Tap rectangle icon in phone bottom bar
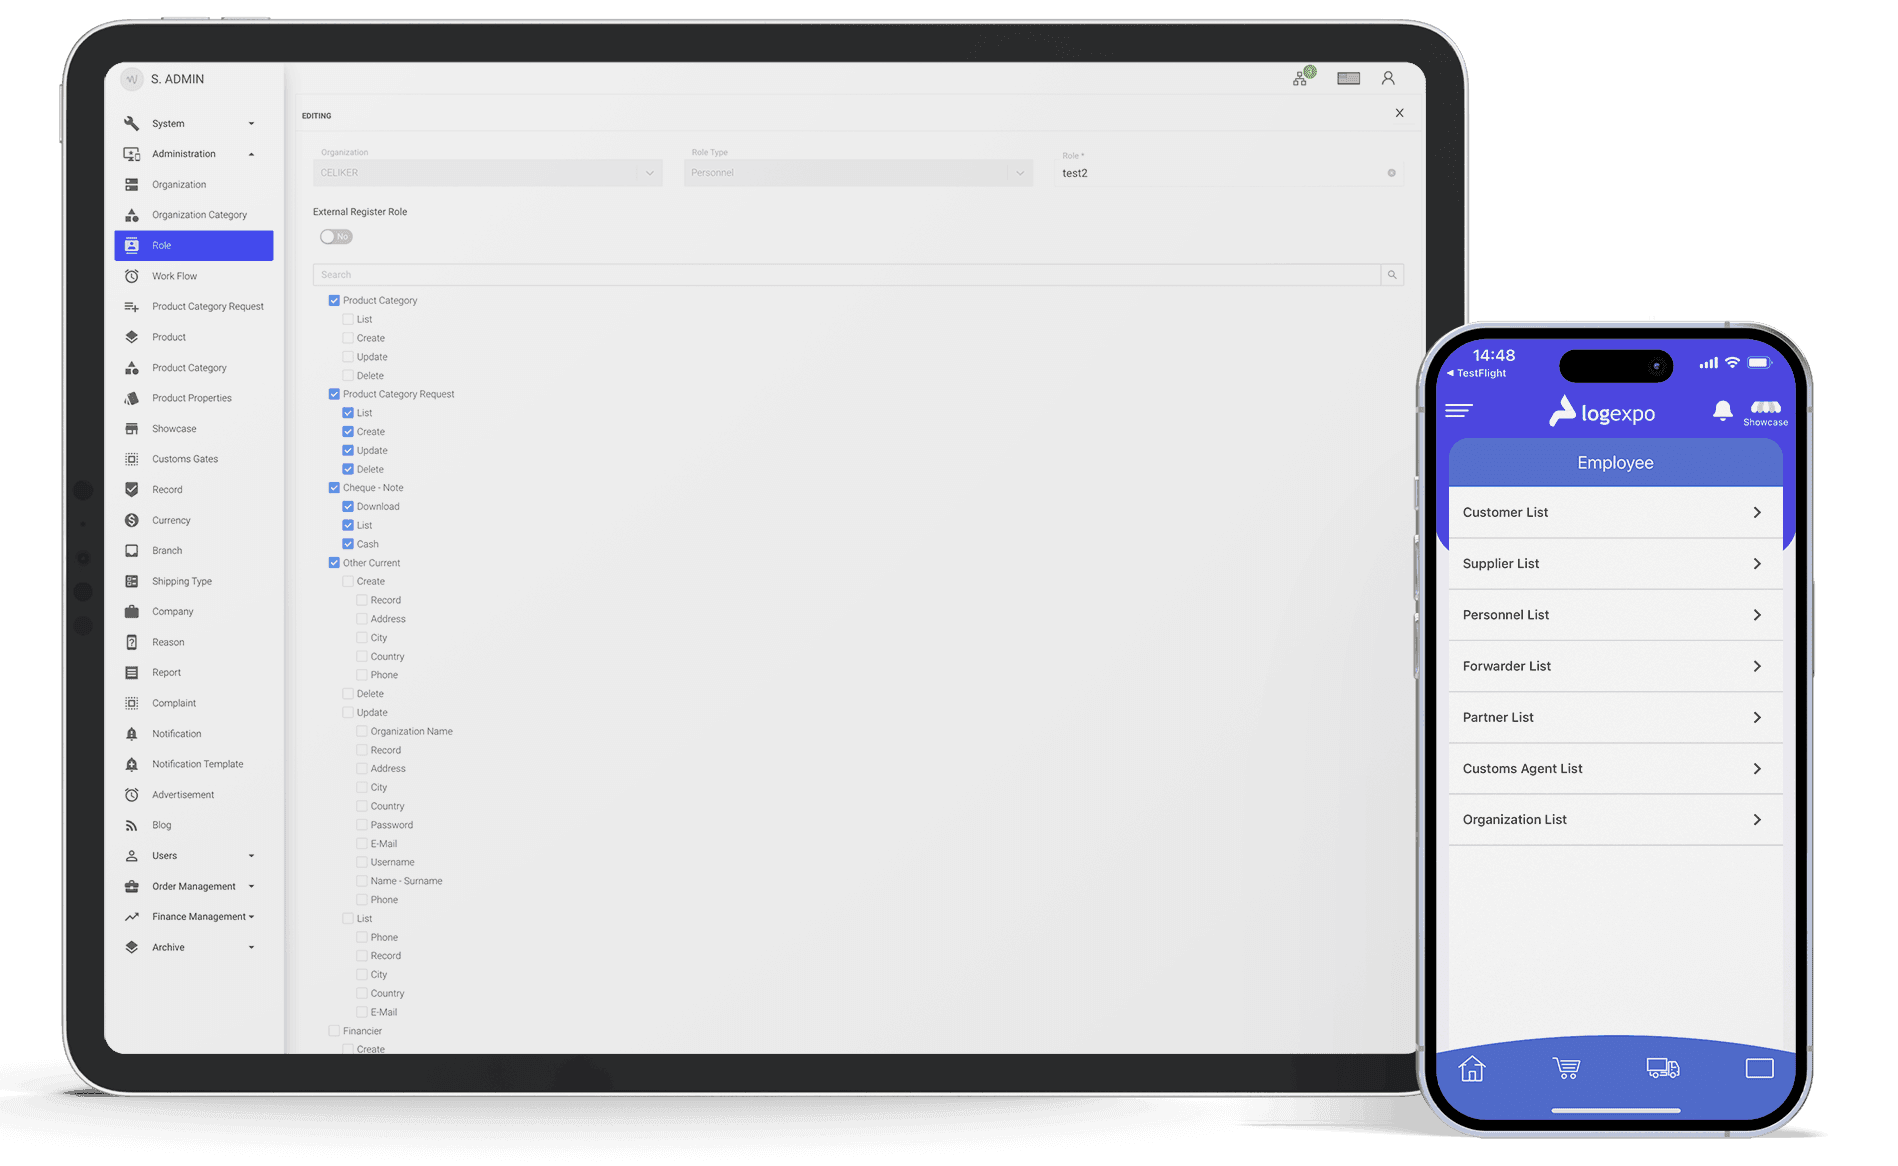The width and height of the screenshot is (1898, 1166). pyautogui.click(x=1759, y=1068)
